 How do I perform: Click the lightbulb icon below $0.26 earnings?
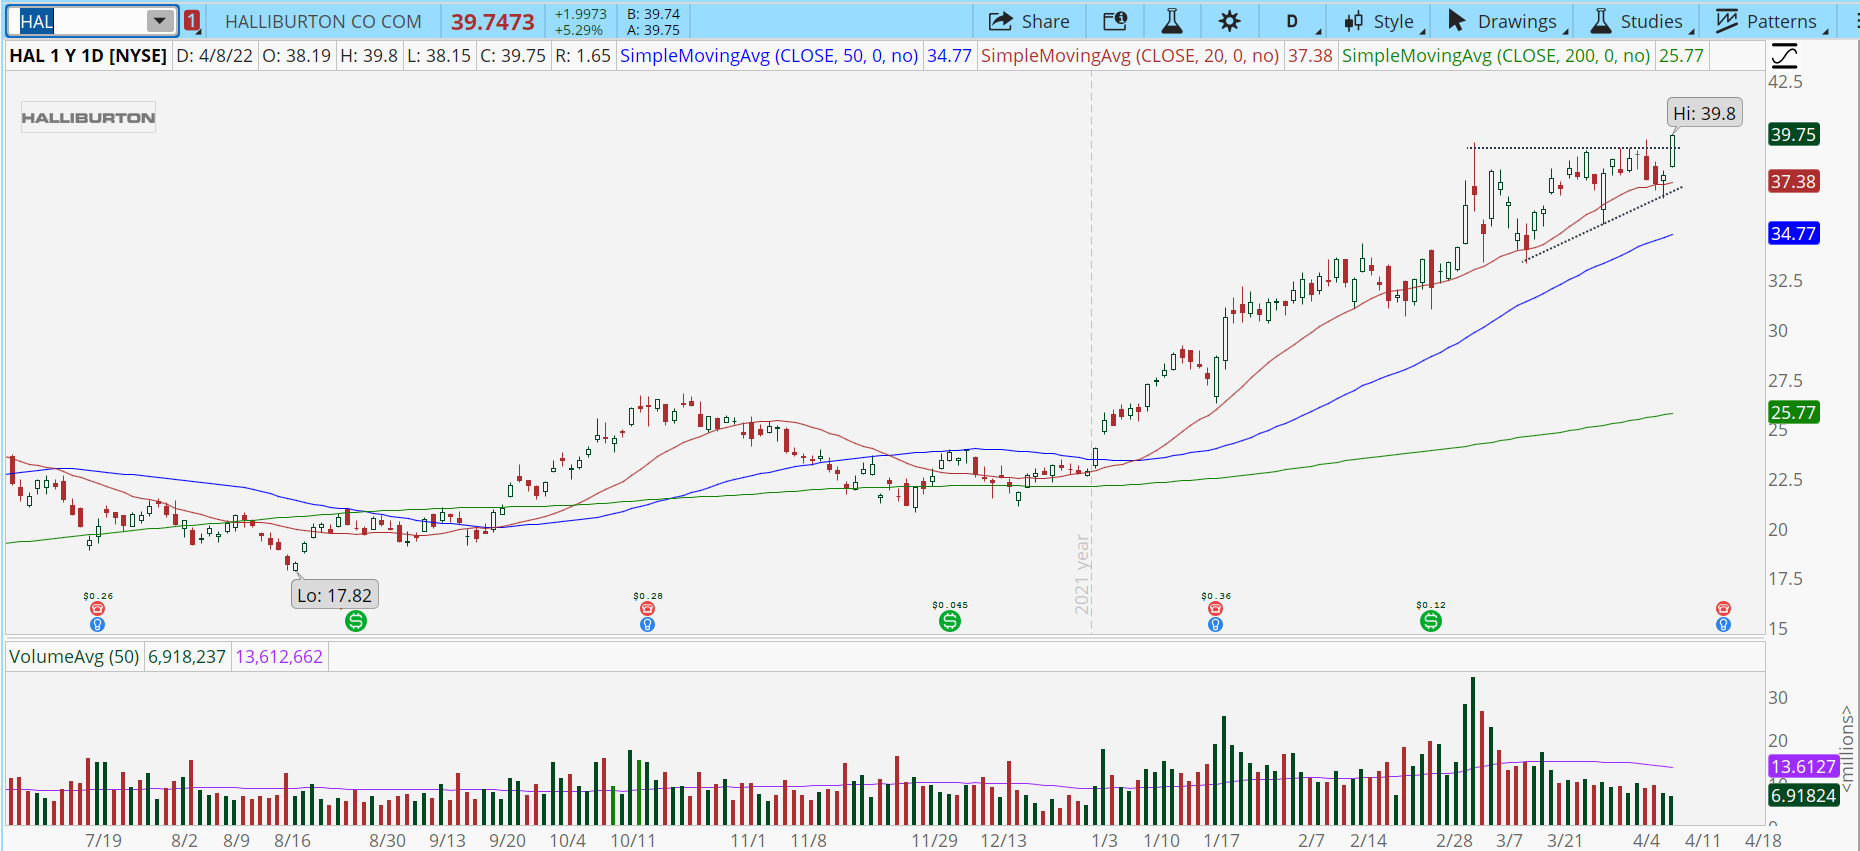coord(97,625)
